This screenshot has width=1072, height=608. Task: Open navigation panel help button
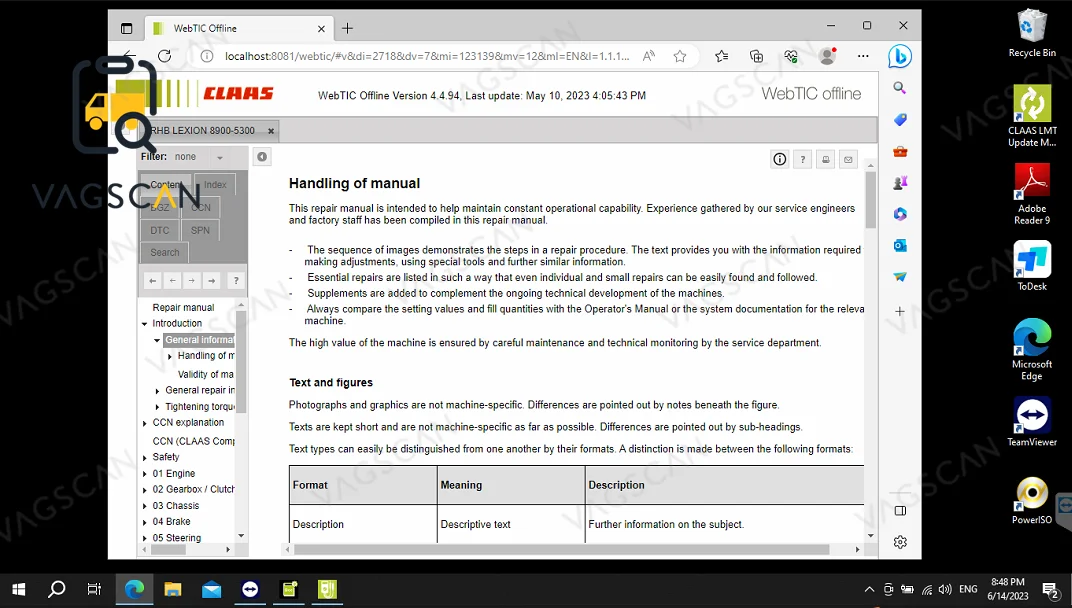click(x=236, y=280)
